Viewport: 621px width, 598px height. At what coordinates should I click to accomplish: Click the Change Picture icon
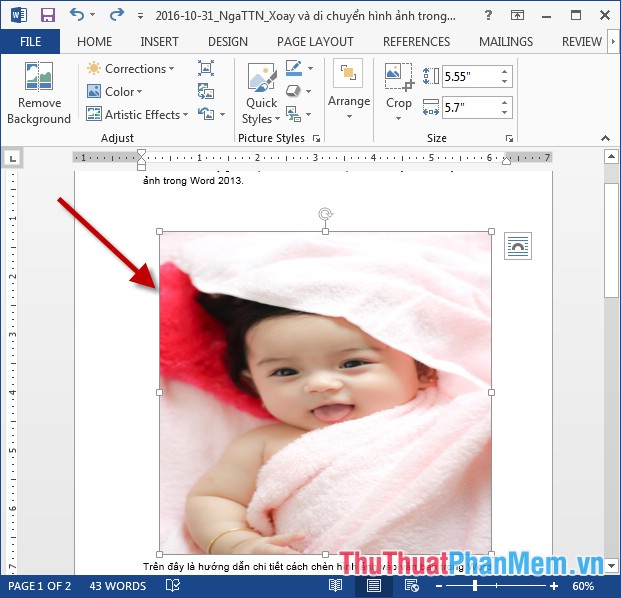[206, 91]
